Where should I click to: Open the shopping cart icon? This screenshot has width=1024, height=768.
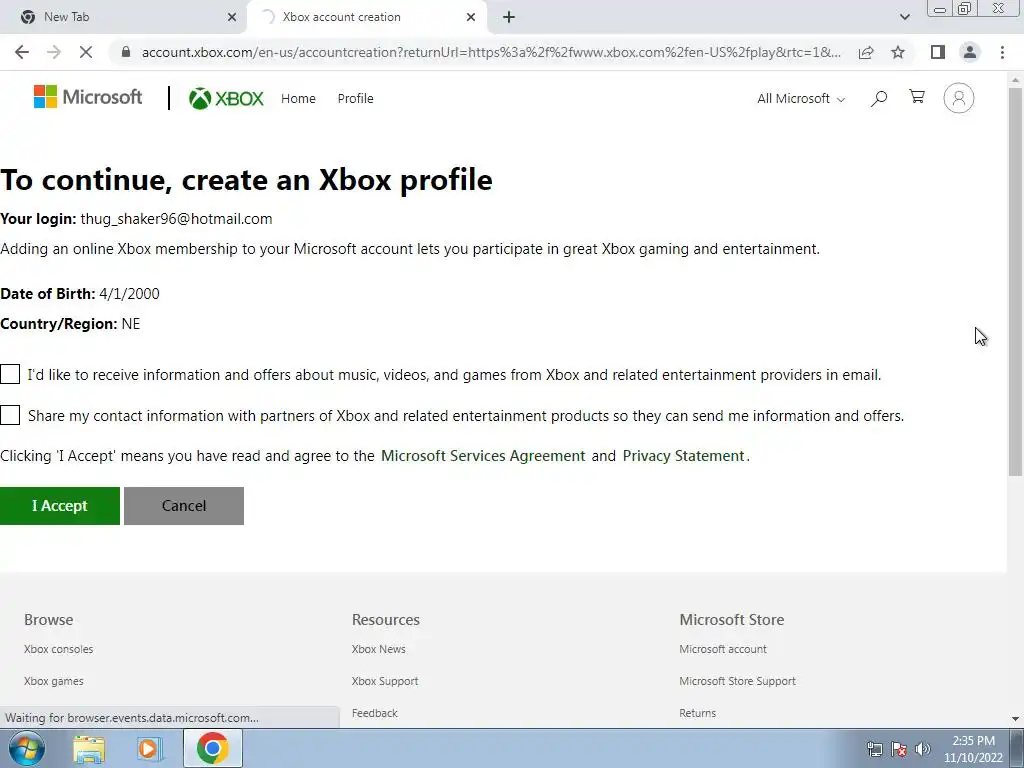[x=917, y=97]
